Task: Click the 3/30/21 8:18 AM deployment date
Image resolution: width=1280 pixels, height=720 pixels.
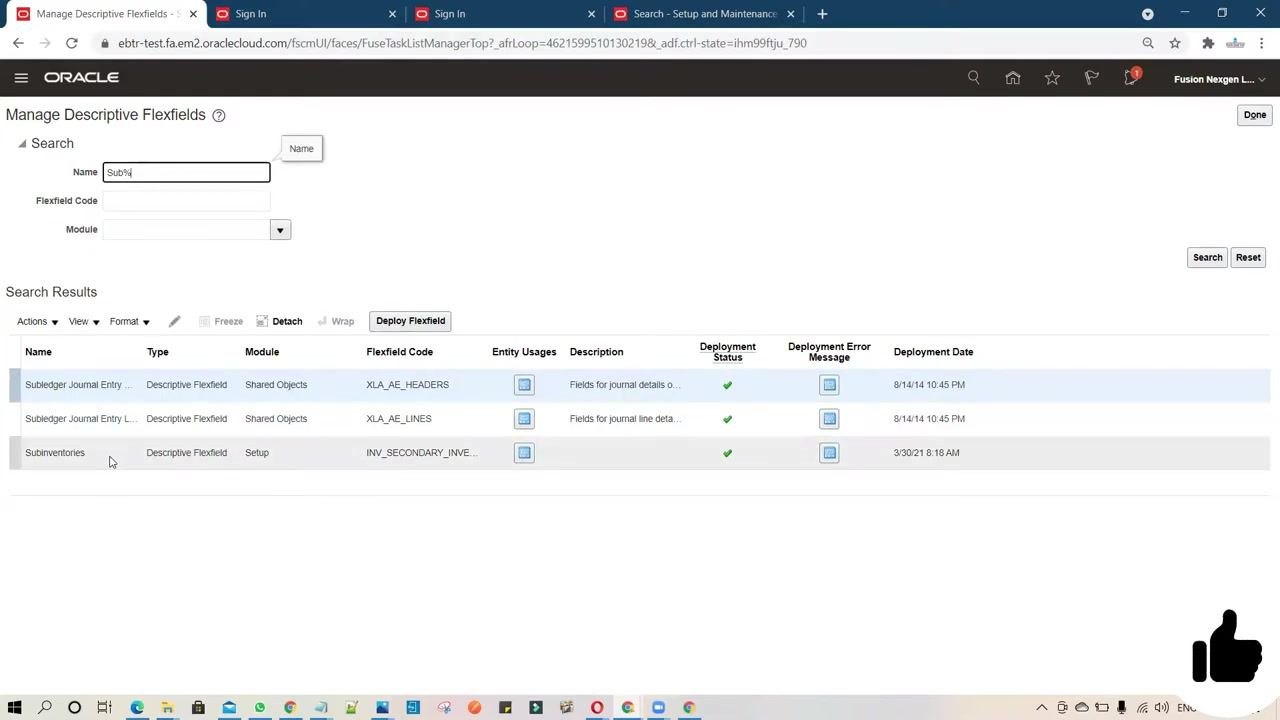Action: pyautogui.click(x=926, y=453)
